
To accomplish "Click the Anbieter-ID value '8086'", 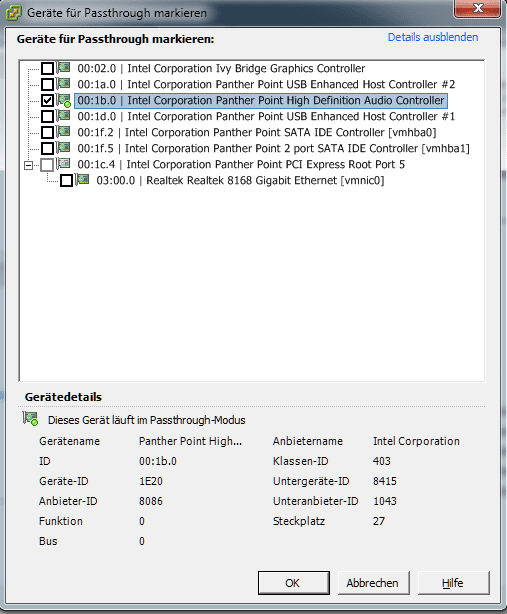I will point(151,501).
